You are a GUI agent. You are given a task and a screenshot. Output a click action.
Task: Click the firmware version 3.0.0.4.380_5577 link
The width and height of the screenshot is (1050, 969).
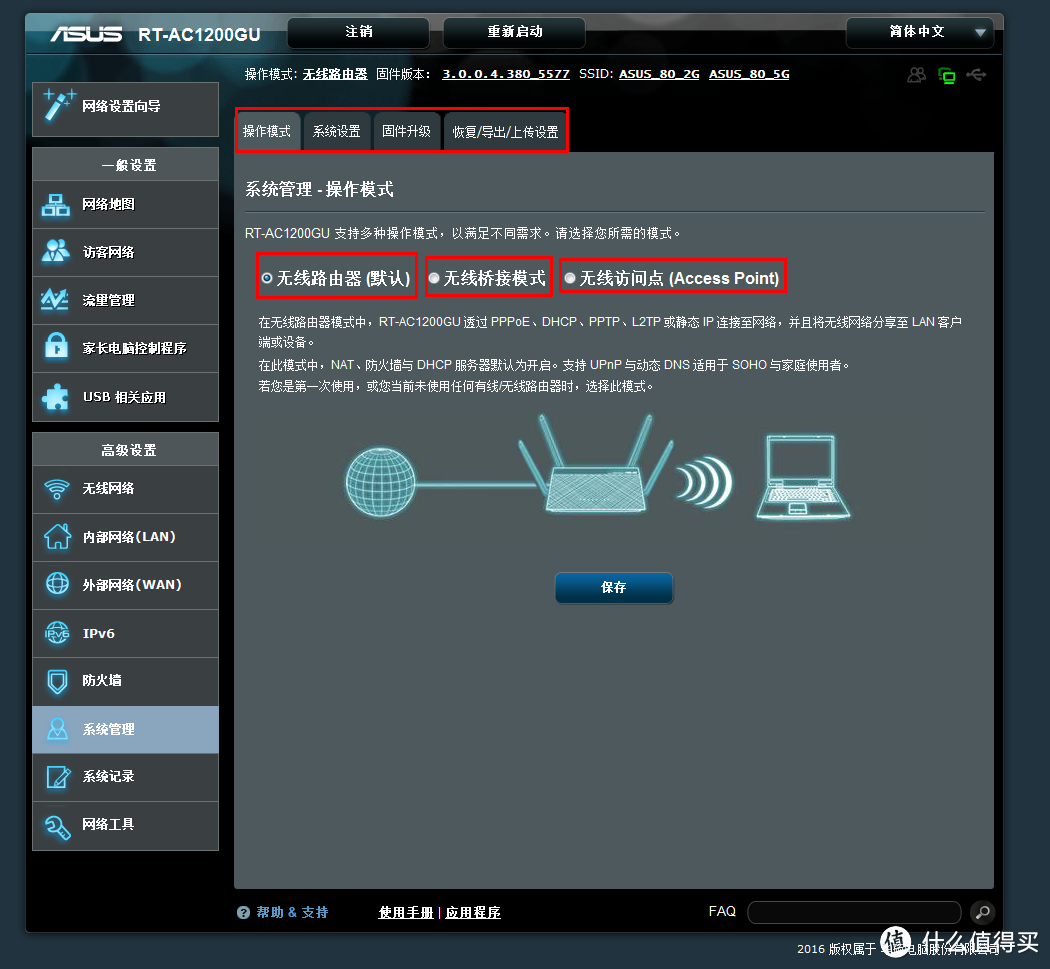[506, 74]
